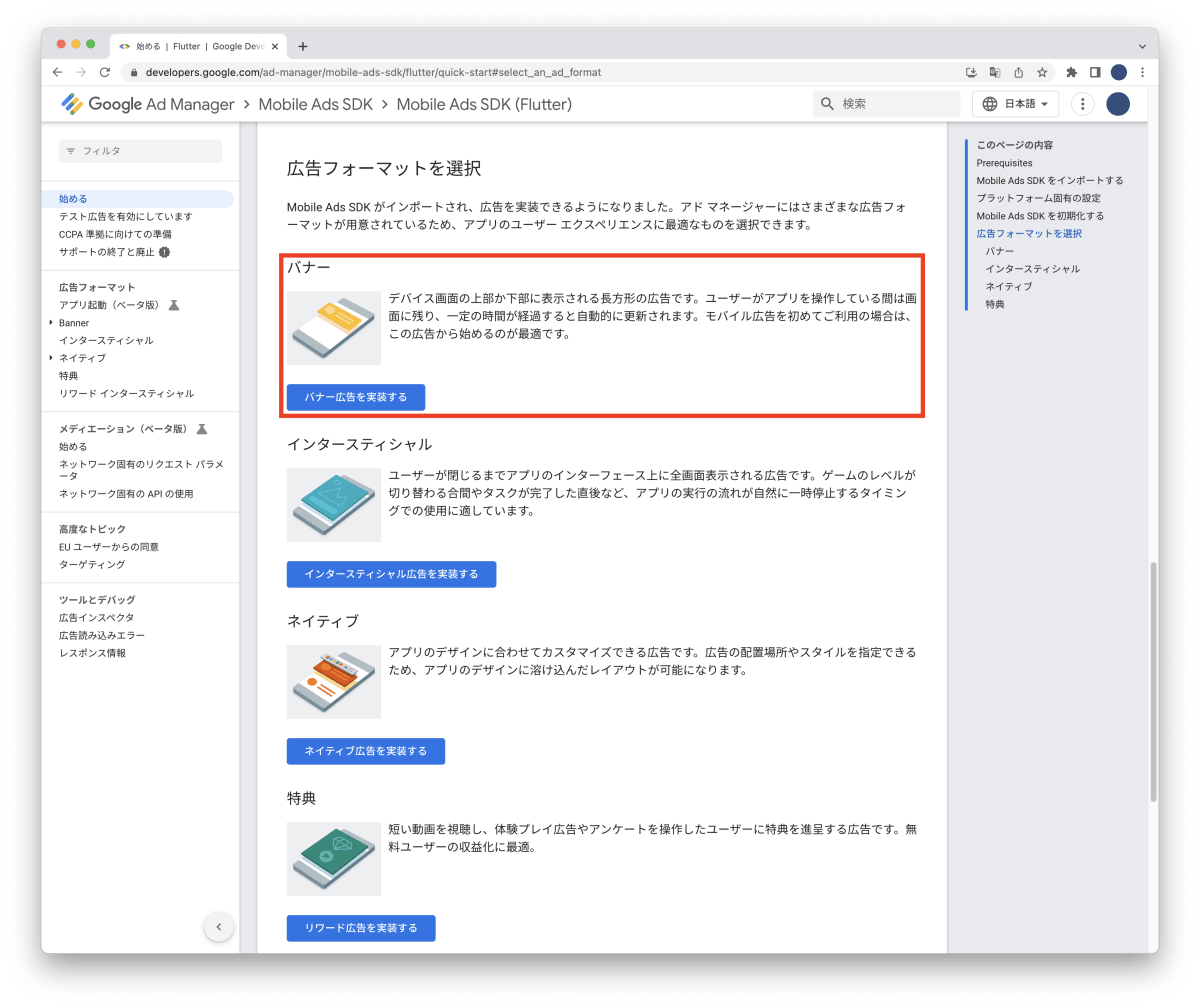This screenshot has width=1200, height=1008.
Task: Jump to Prerequisites in the page contents
Action: coord(1005,163)
